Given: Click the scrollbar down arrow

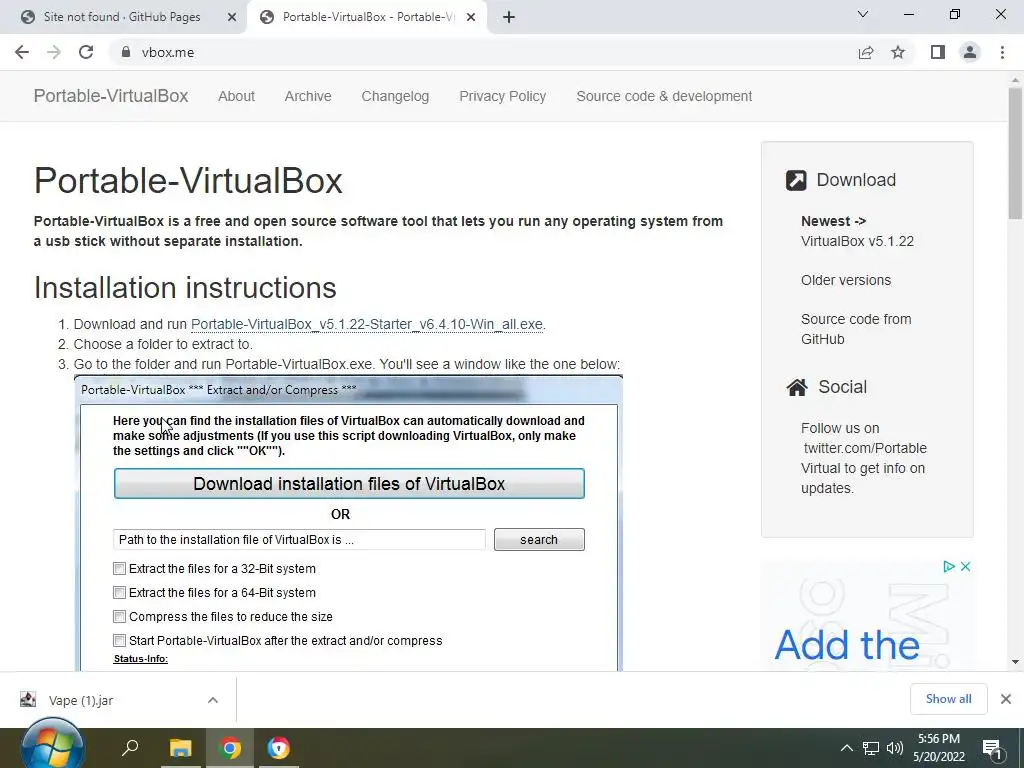Looking at the screenshot, I should point(1015,662).
